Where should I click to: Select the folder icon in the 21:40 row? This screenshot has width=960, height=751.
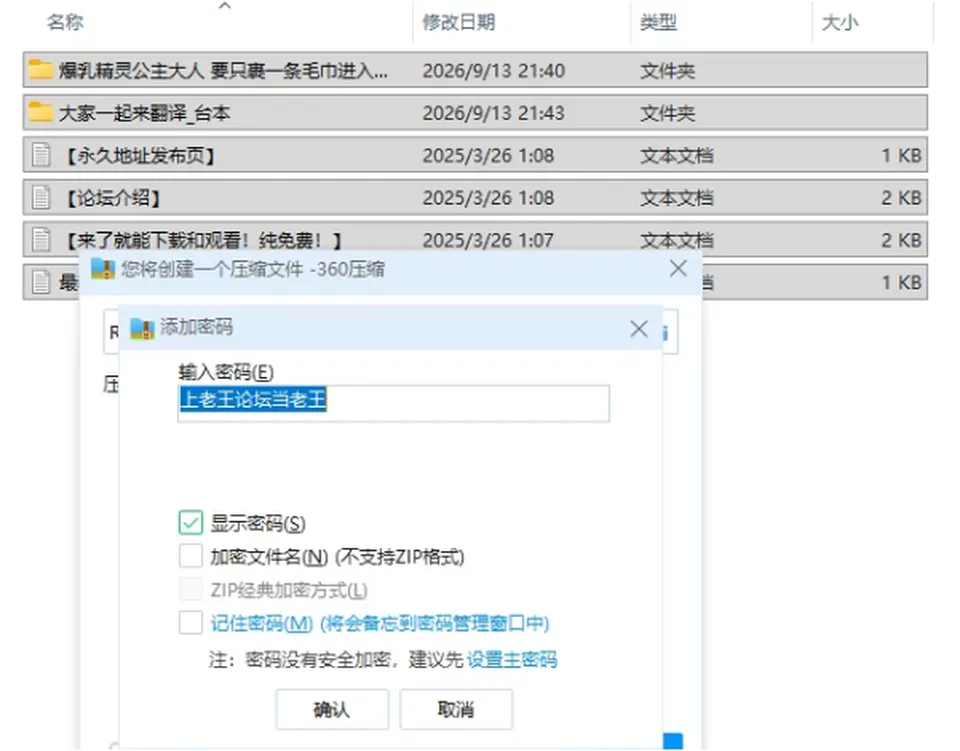[x=40, y=69]
